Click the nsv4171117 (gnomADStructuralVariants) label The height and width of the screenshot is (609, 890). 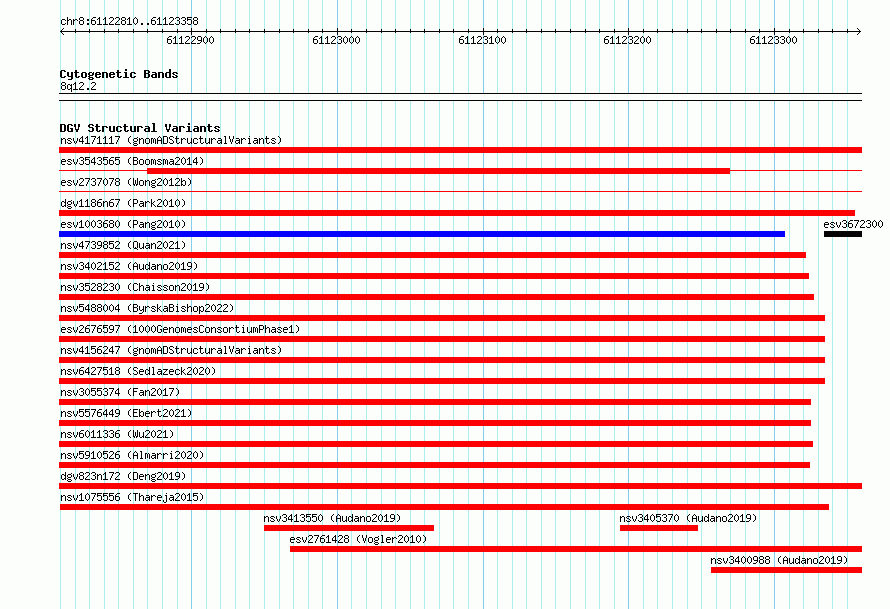pos(171,140)
